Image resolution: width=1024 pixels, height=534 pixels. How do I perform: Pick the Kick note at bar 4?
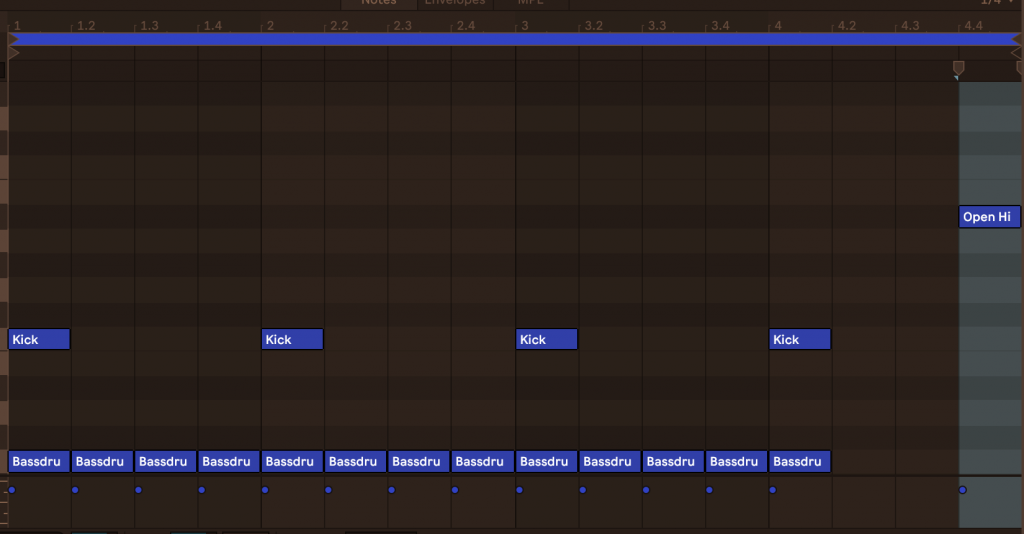click(x=800, y=340)
